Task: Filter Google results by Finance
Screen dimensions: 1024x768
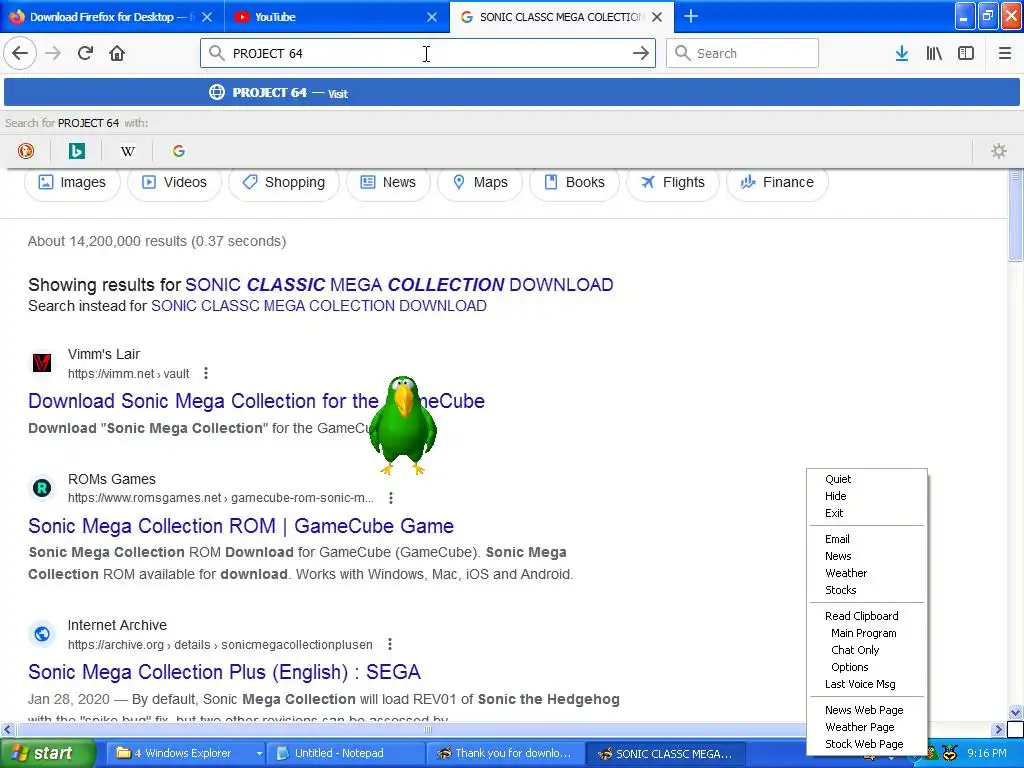Action: click(x=777, y=182)
